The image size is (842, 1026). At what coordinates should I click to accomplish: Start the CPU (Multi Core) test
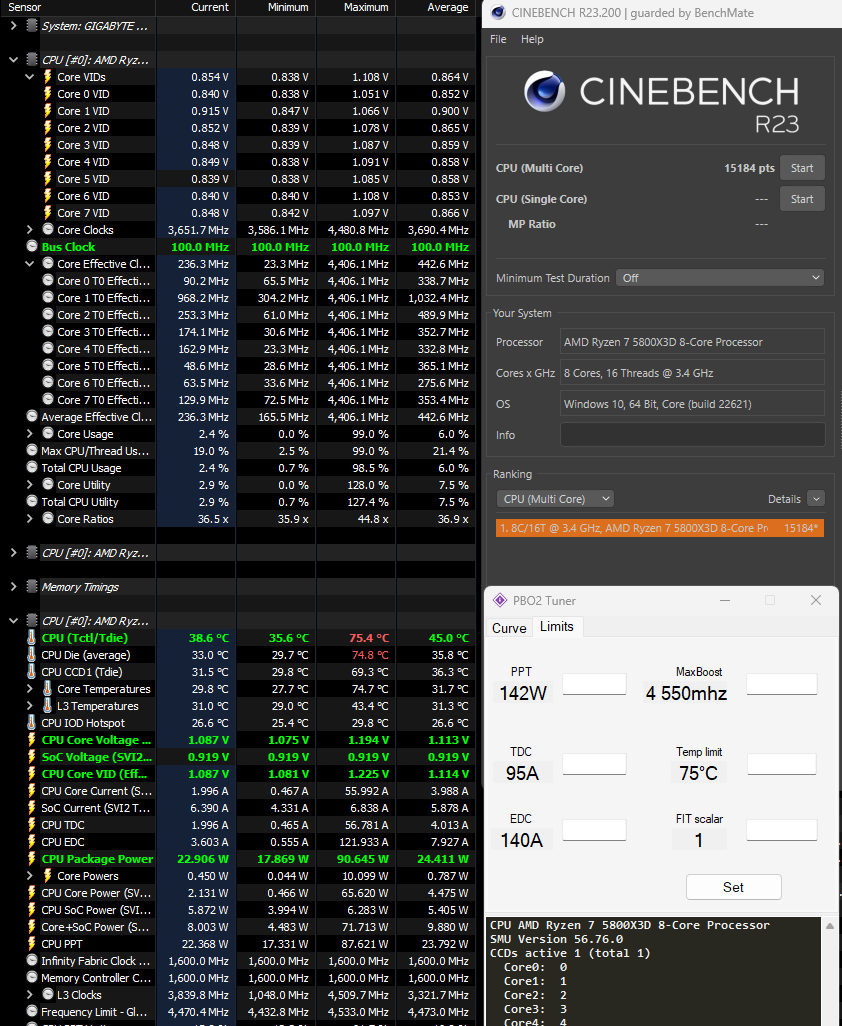[x=802, y=168]
